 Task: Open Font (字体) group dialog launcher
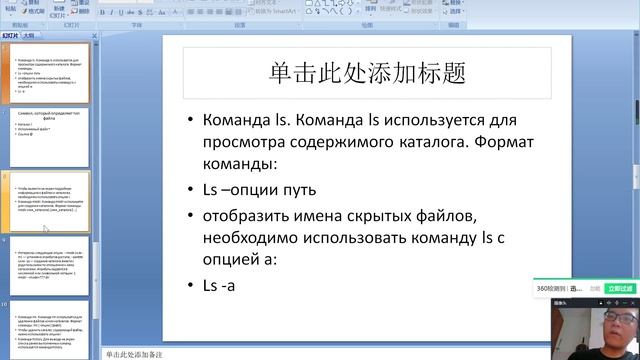[181, 25]
